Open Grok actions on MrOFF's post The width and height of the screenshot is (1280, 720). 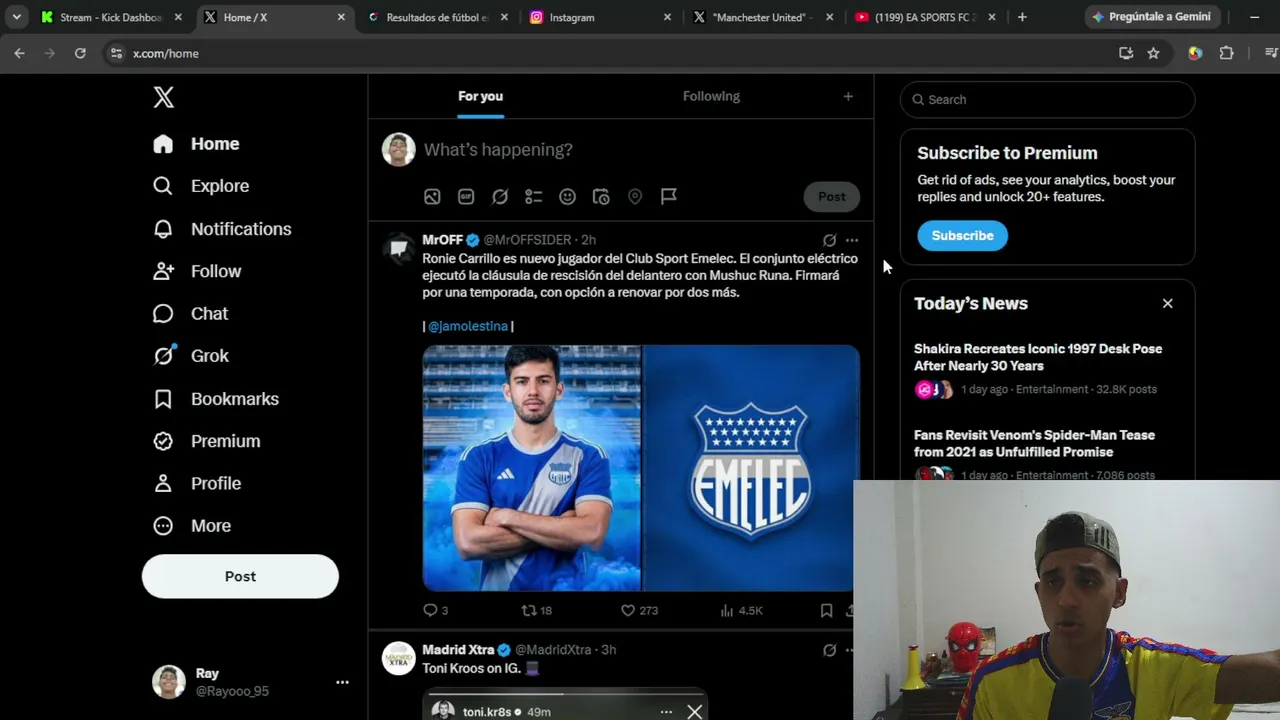click(x=829, y=240)
